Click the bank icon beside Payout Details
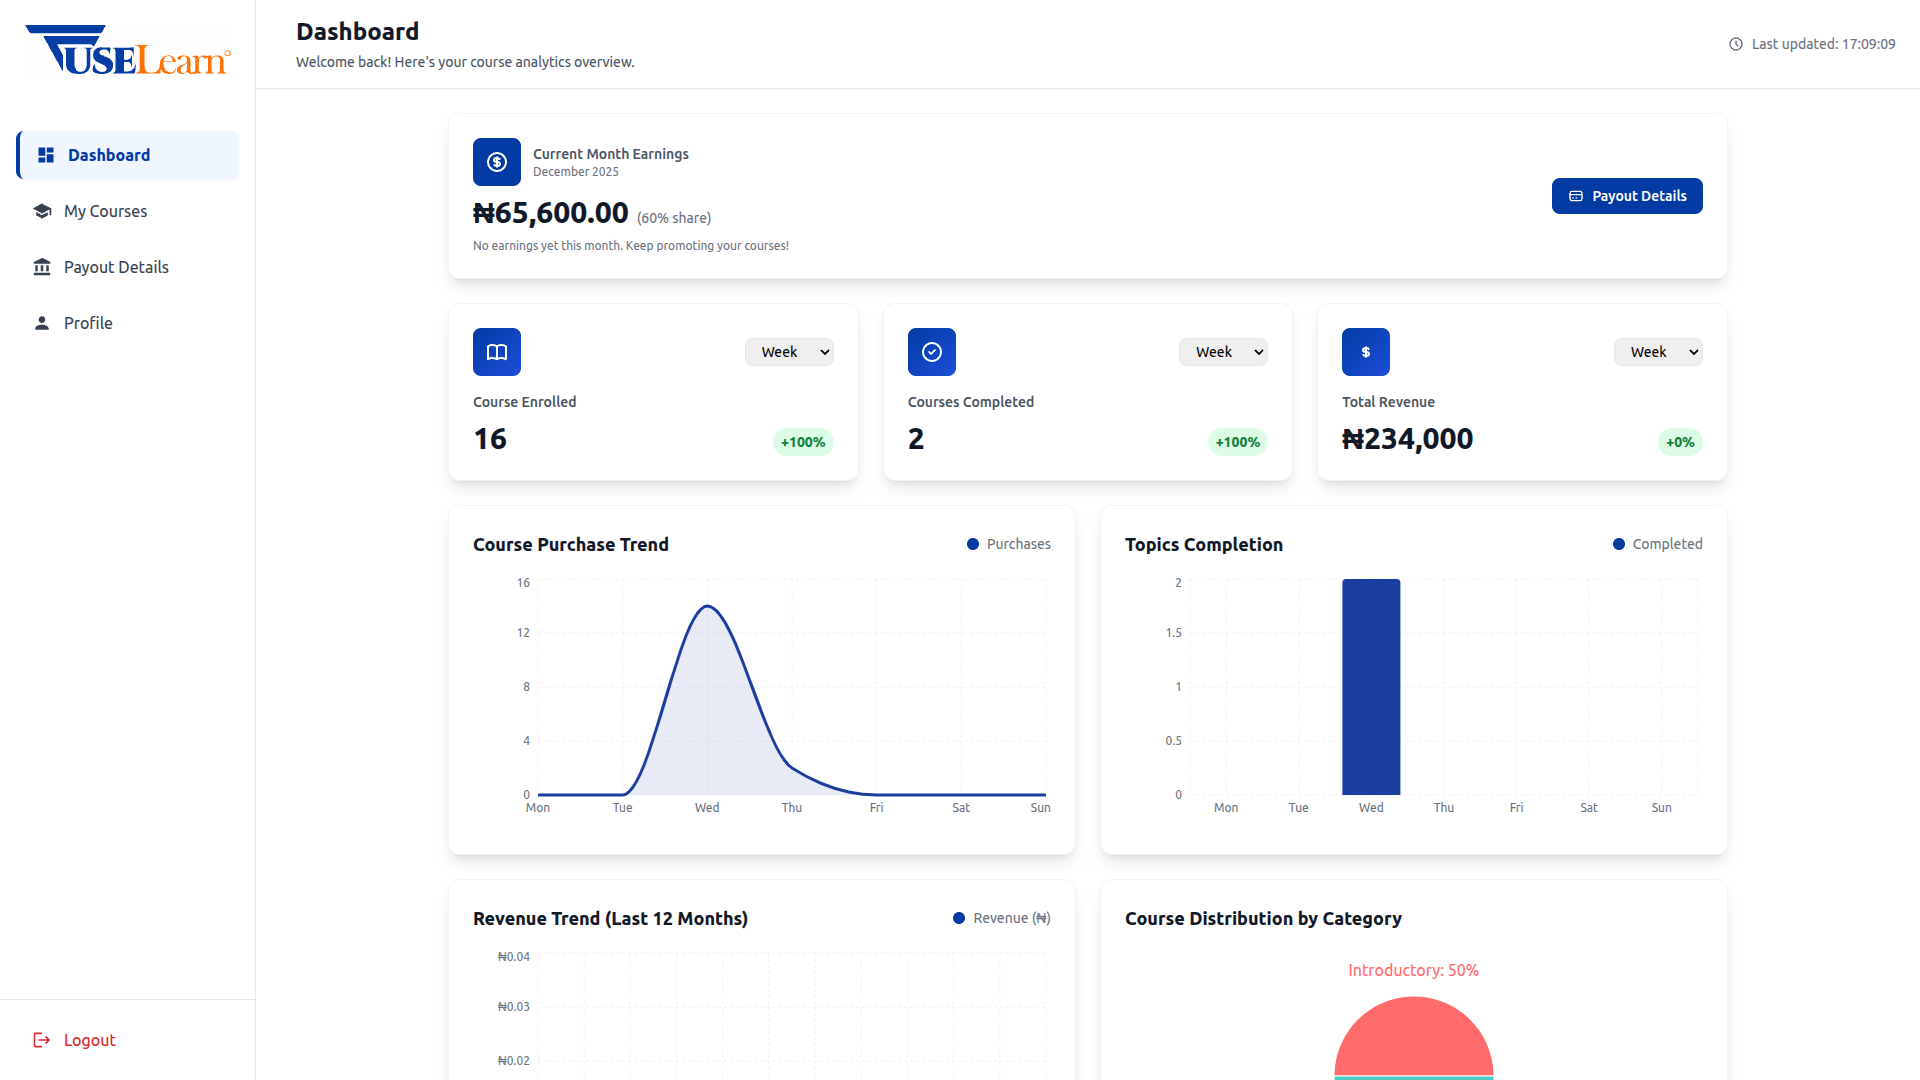Screen dimensions: 1920x1080 pyautogui.click(x=42, y=267)
